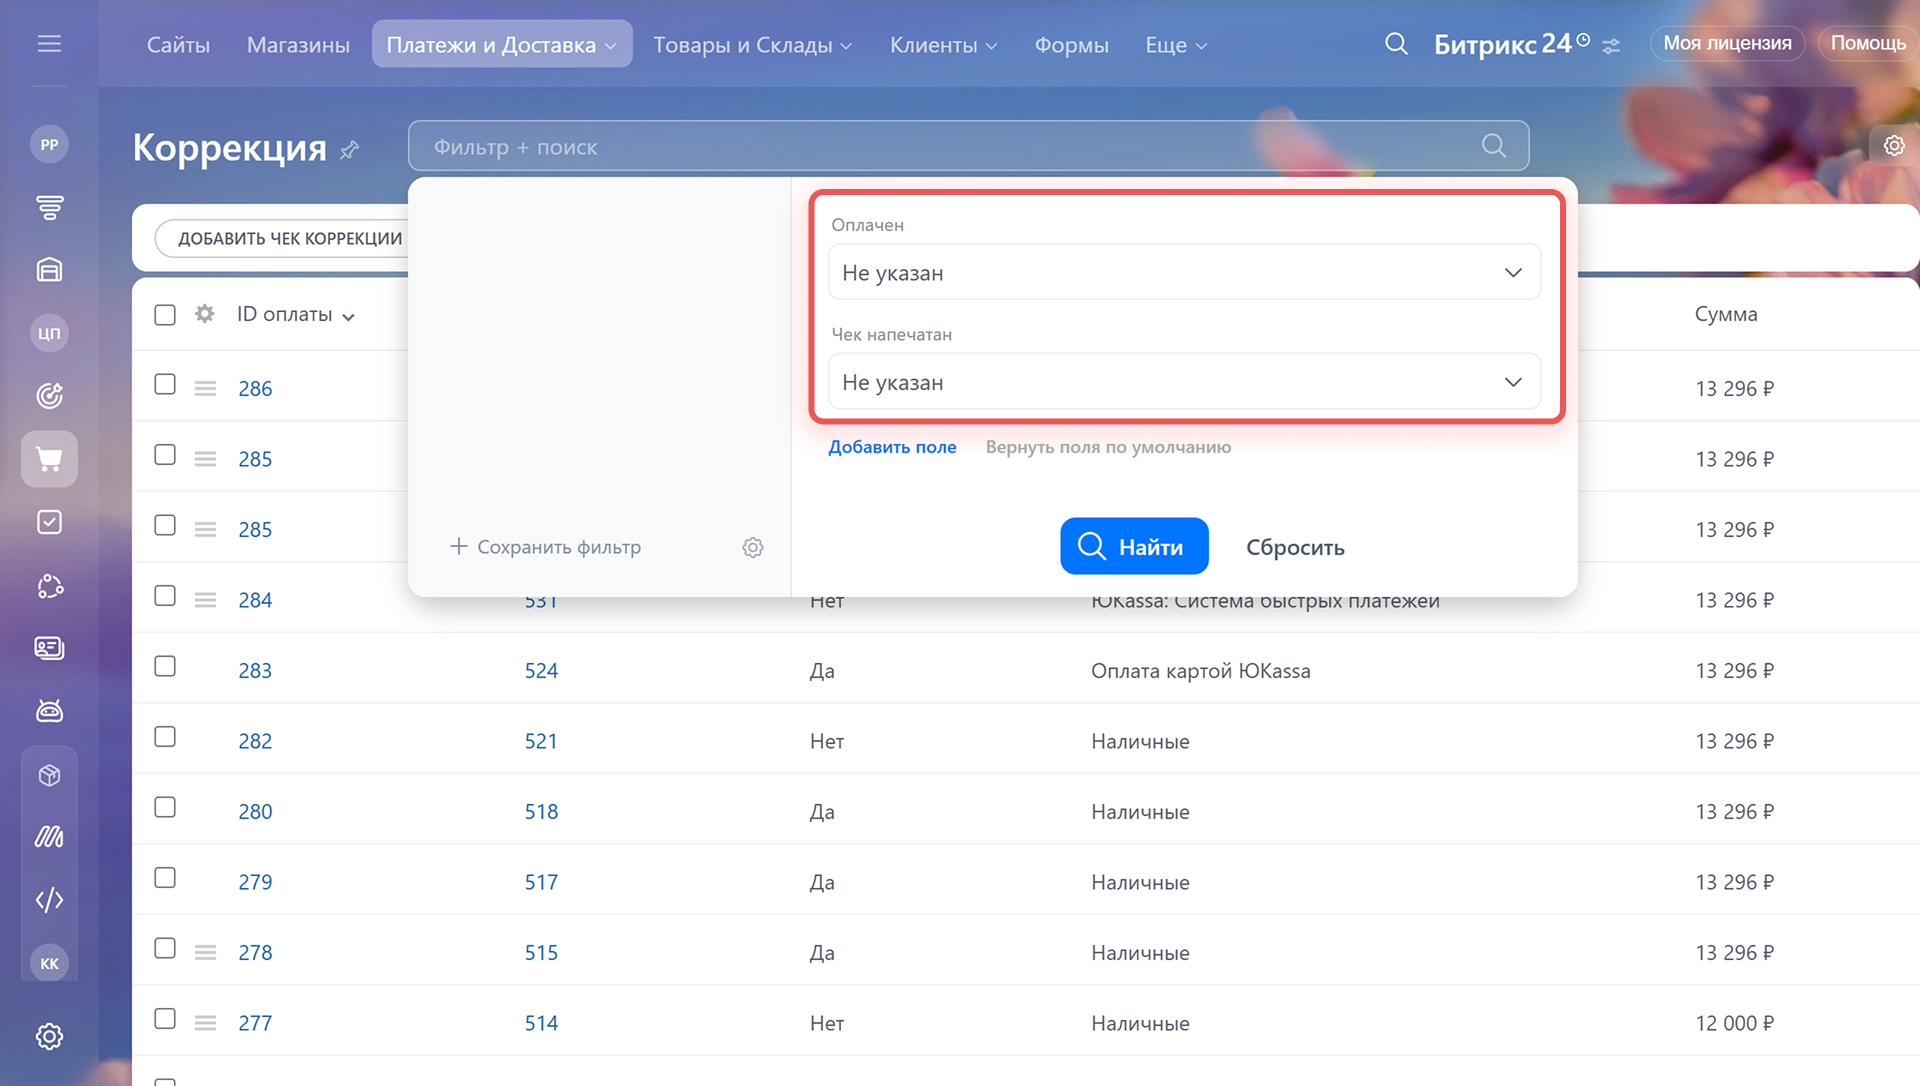Click the Добавить поле link

[892, 447]
